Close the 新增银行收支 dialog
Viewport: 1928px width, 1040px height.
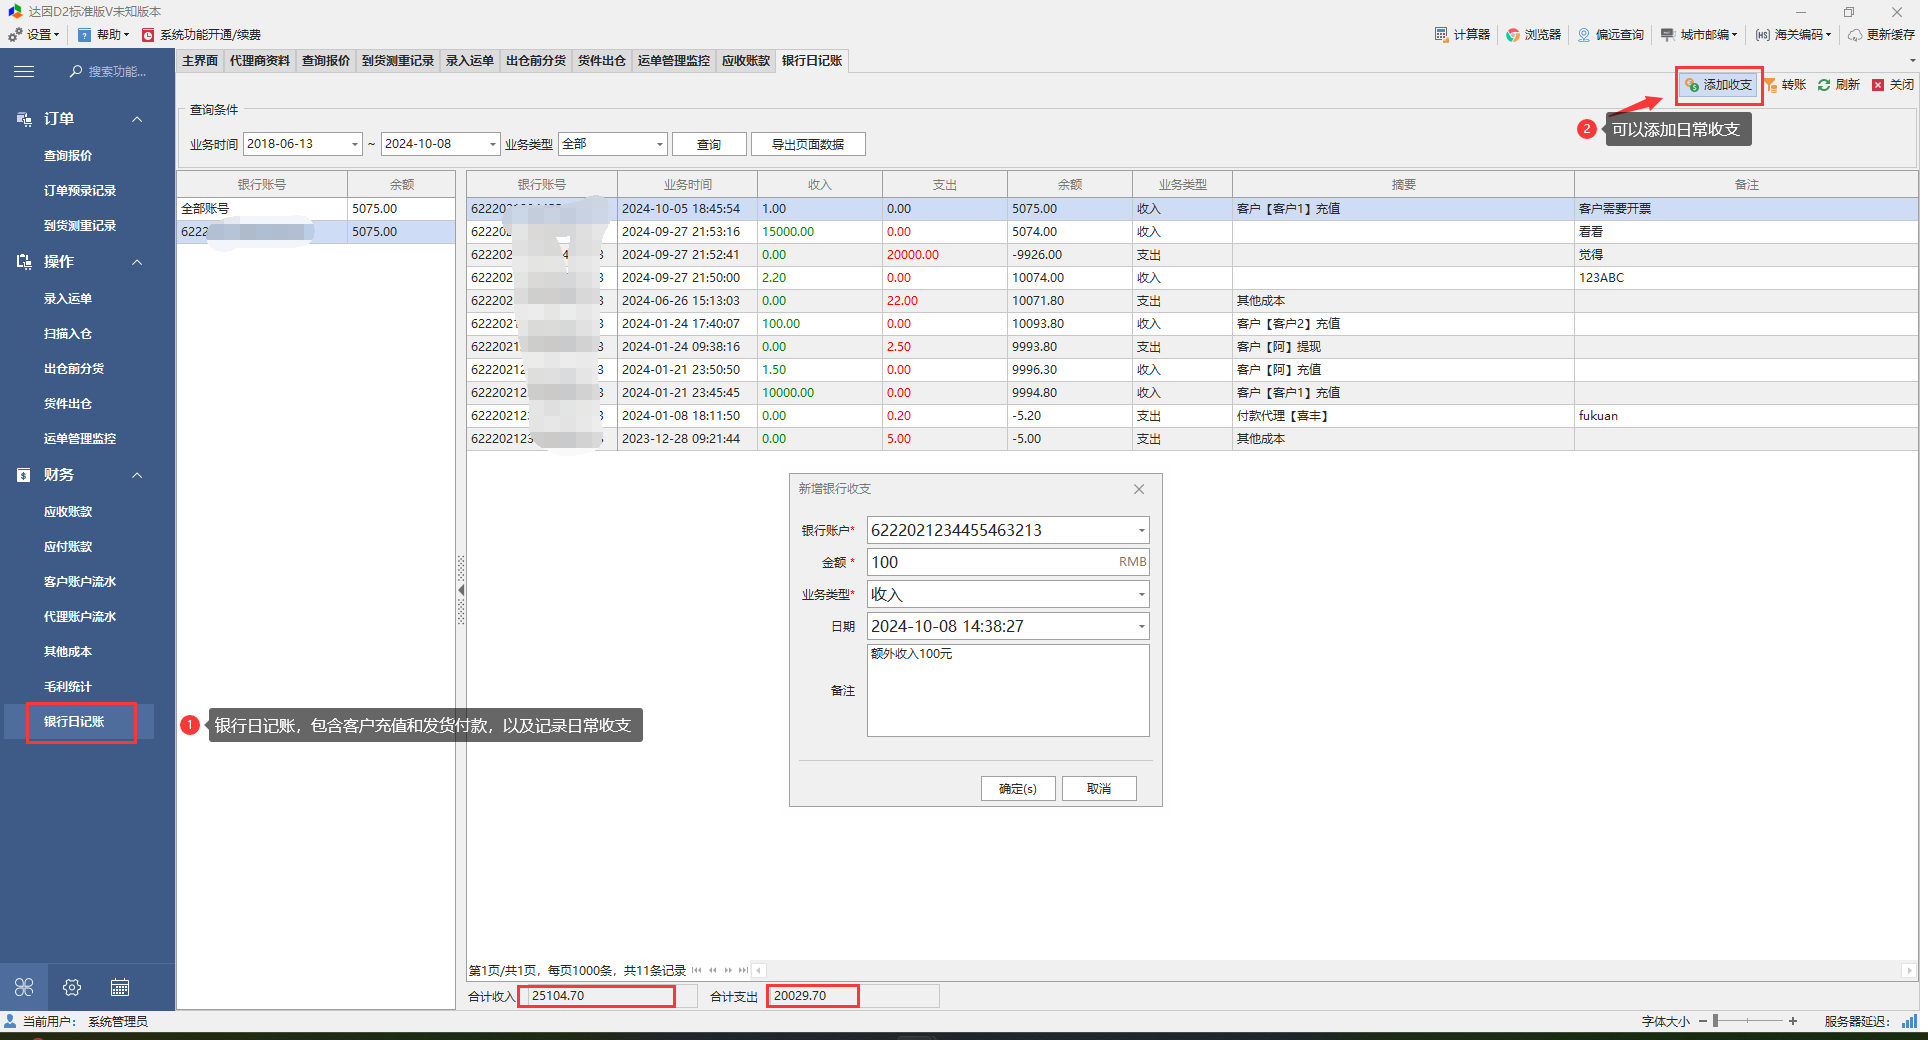[1139, 489]
